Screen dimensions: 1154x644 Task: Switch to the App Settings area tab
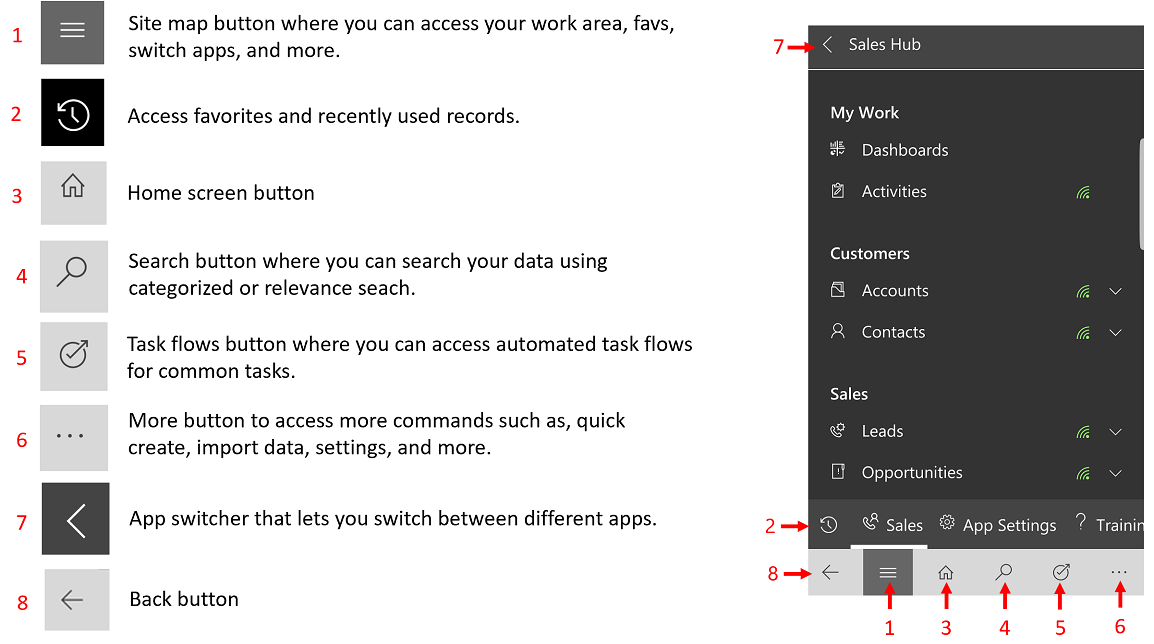997,525
